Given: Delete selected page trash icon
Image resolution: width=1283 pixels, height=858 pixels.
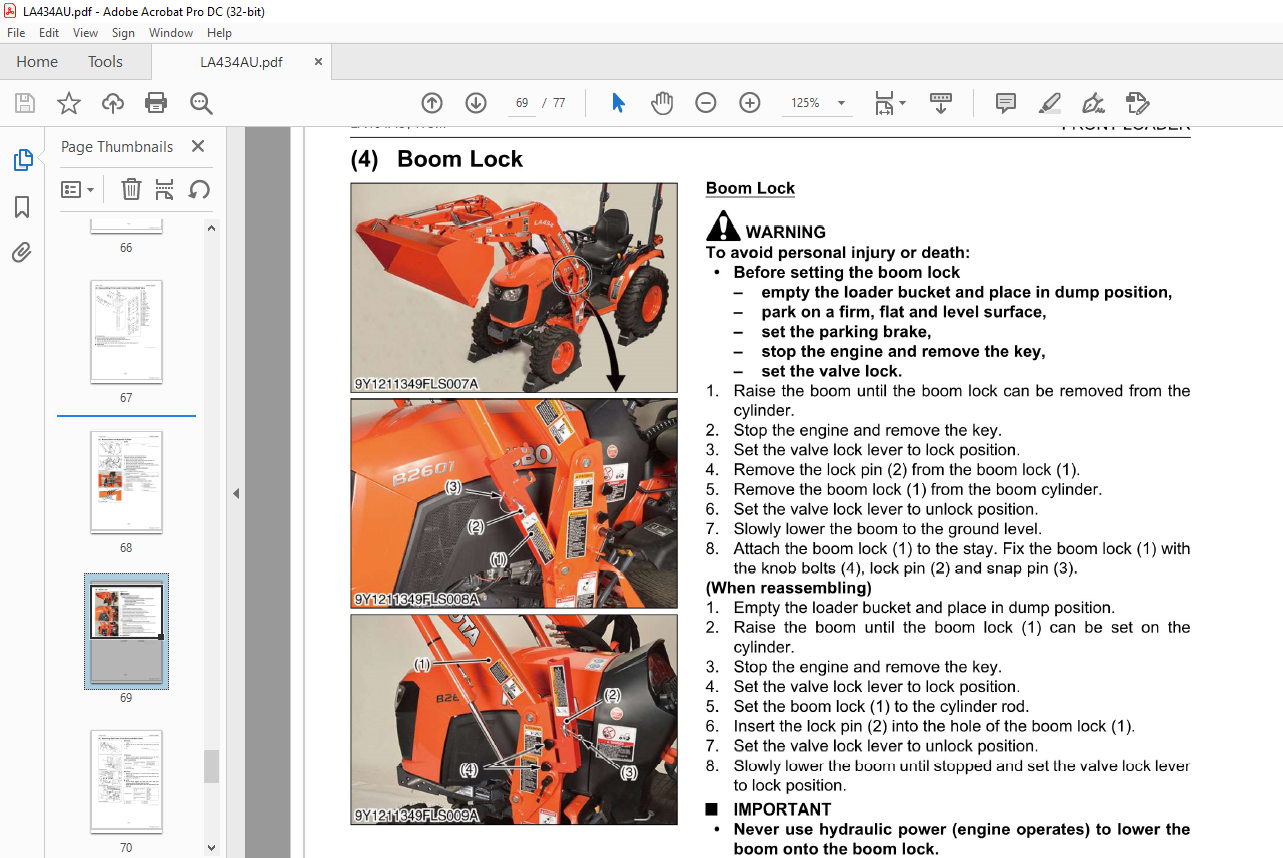Looking at the screenshot, I should 131,189.
